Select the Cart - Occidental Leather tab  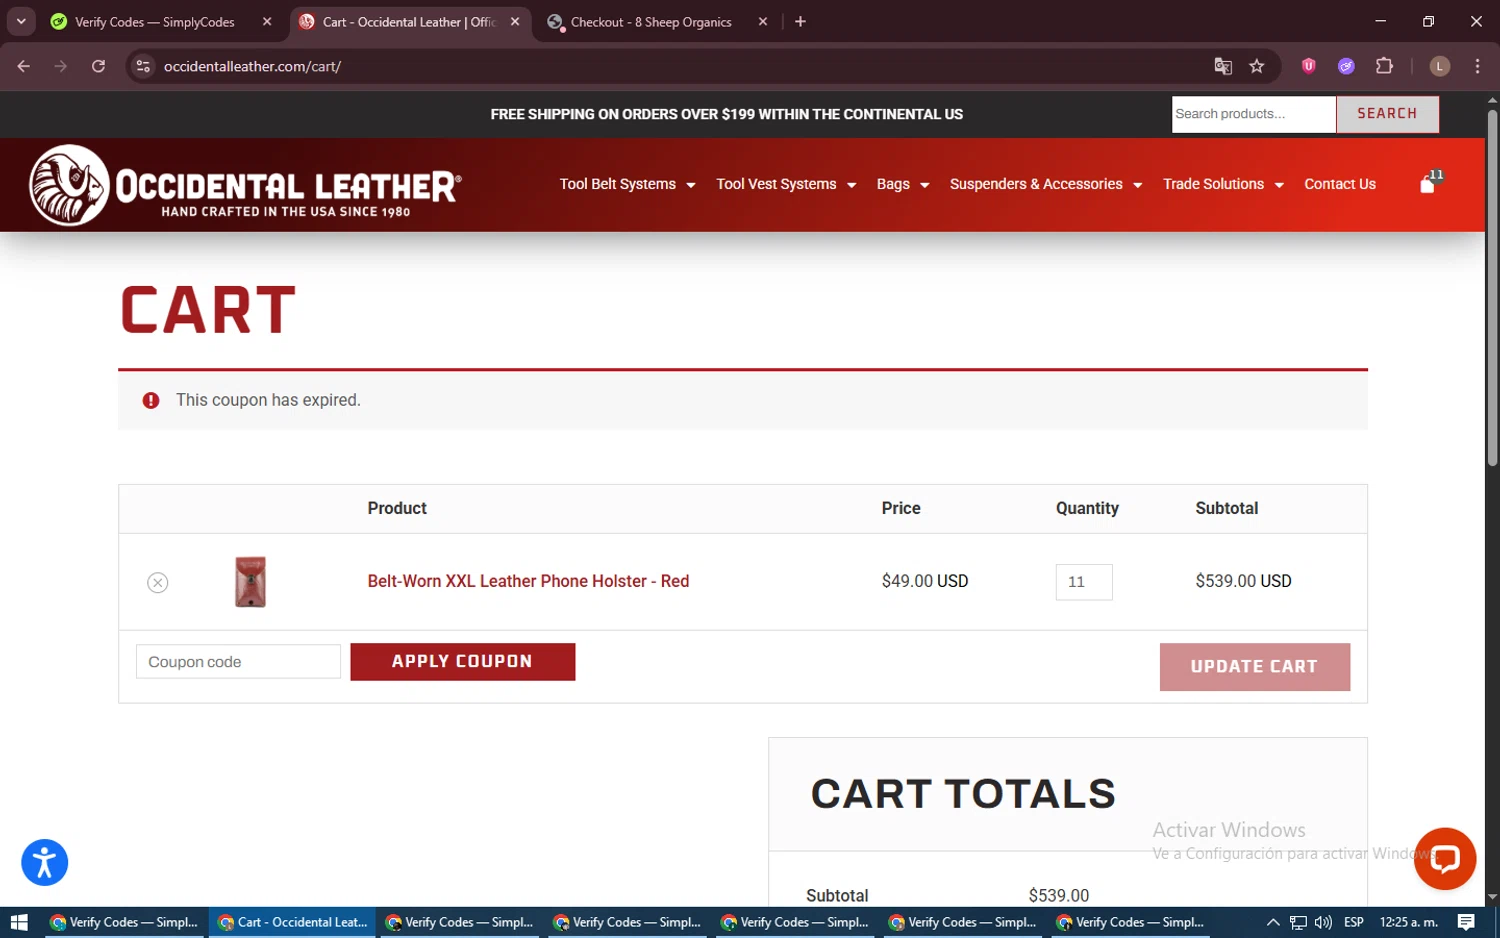point(408,22)
